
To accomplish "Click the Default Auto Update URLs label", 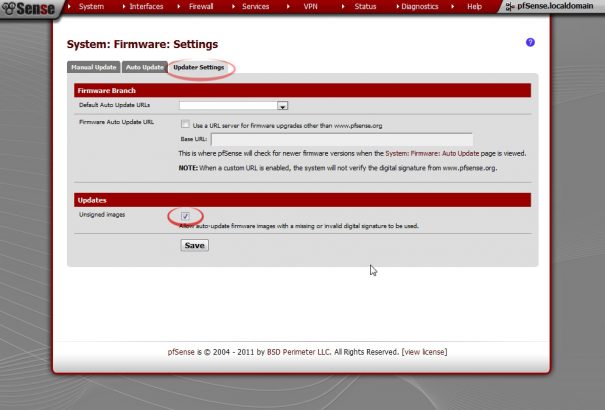I will [x=114, y=105].
